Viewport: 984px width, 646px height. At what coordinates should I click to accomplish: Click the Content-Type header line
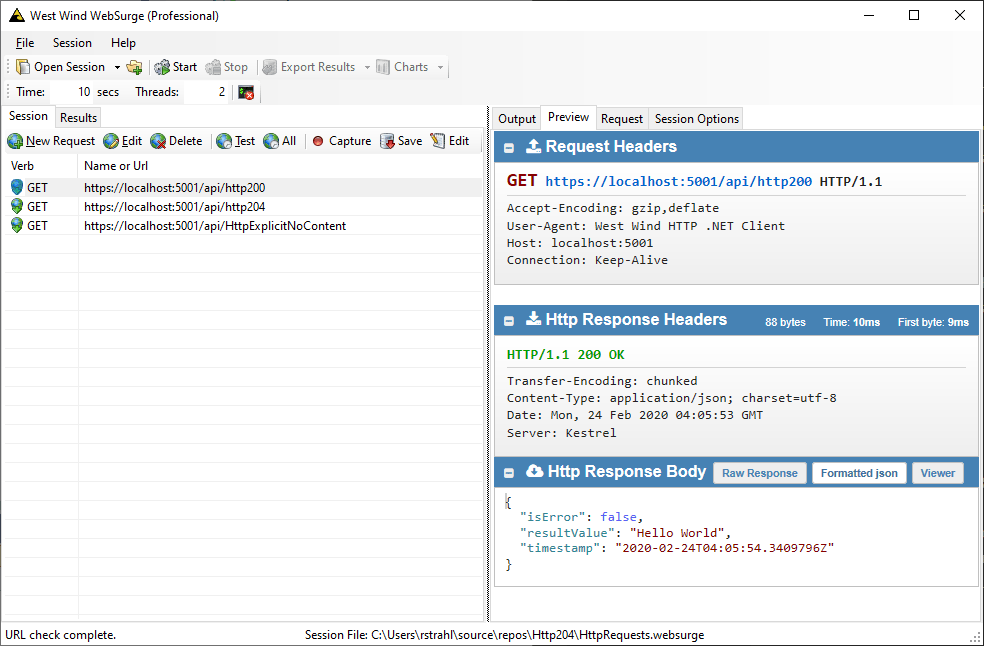pyautogui.click(x=671, y=398)
